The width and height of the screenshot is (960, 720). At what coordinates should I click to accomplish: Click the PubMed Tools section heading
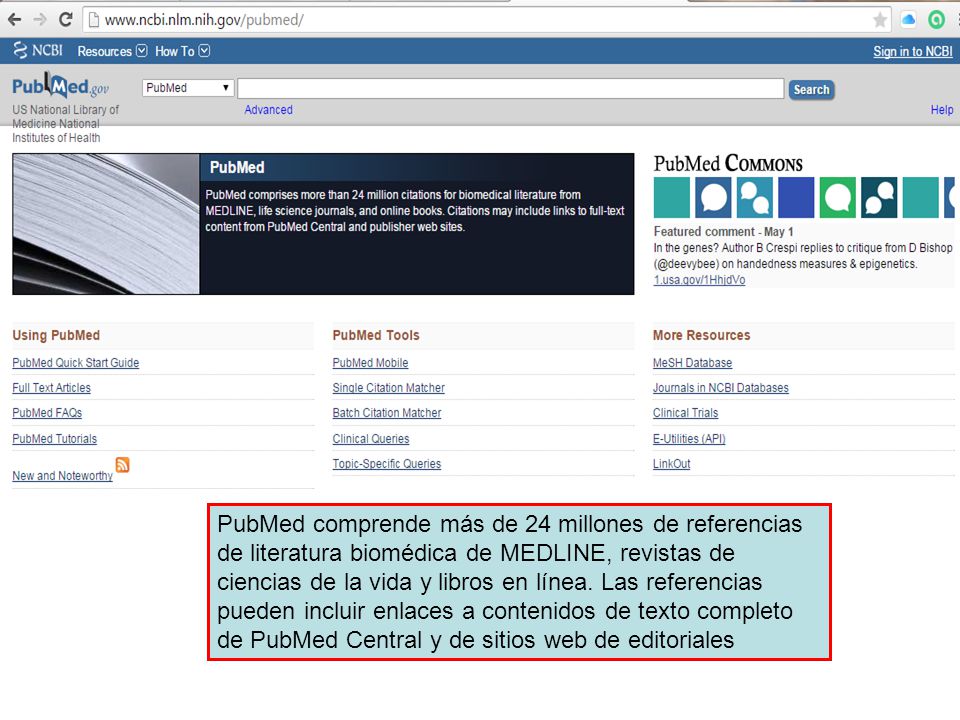[x=376, y=335]
